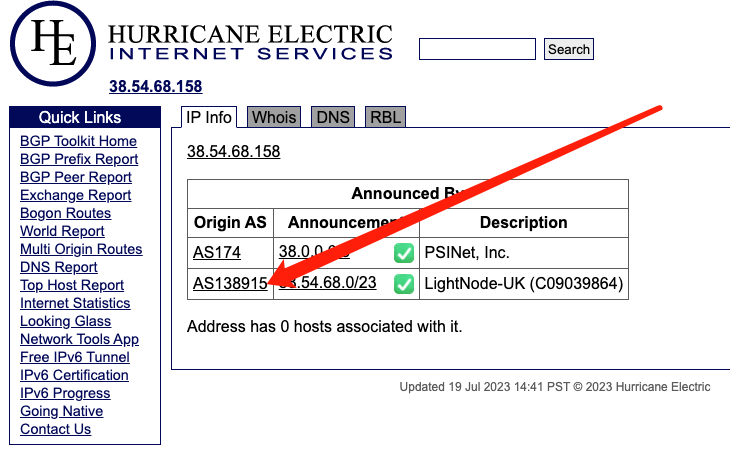Open the Bogon Routes link

(x=66, y=213)
